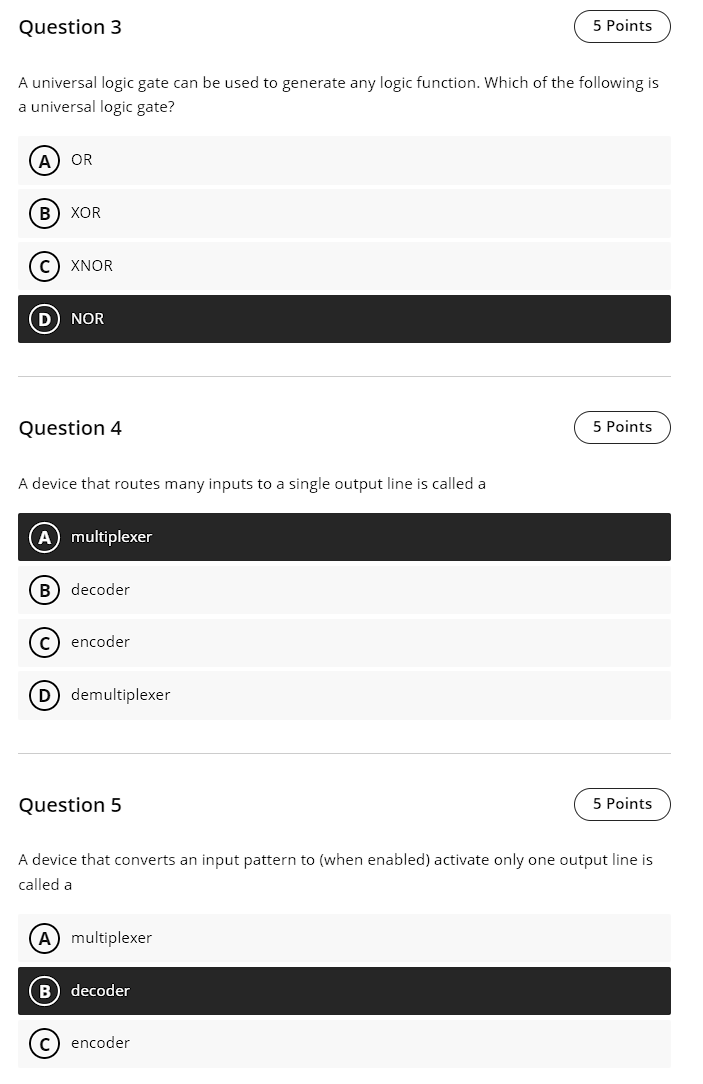This screenshot has width=703, height=1084.
Task: Choose decoder option in Question 4
Action: pos(344,590)
